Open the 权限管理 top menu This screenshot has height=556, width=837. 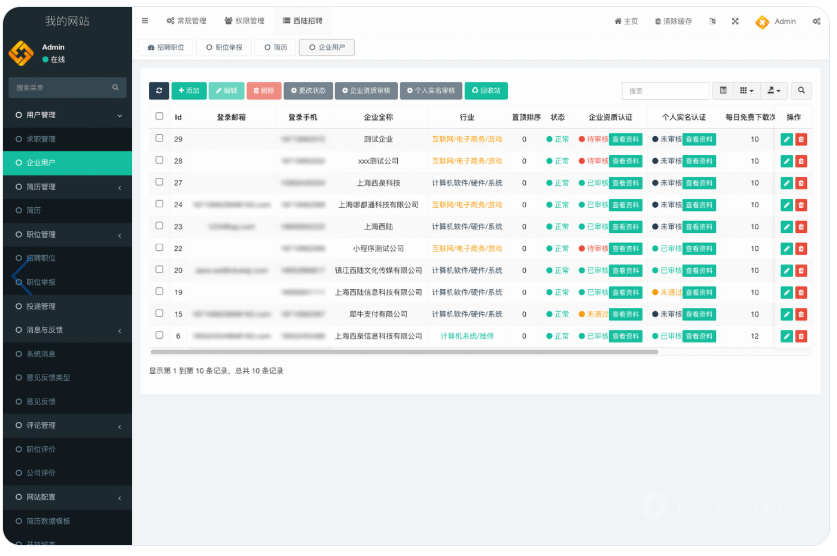click(x=245, y=21)
